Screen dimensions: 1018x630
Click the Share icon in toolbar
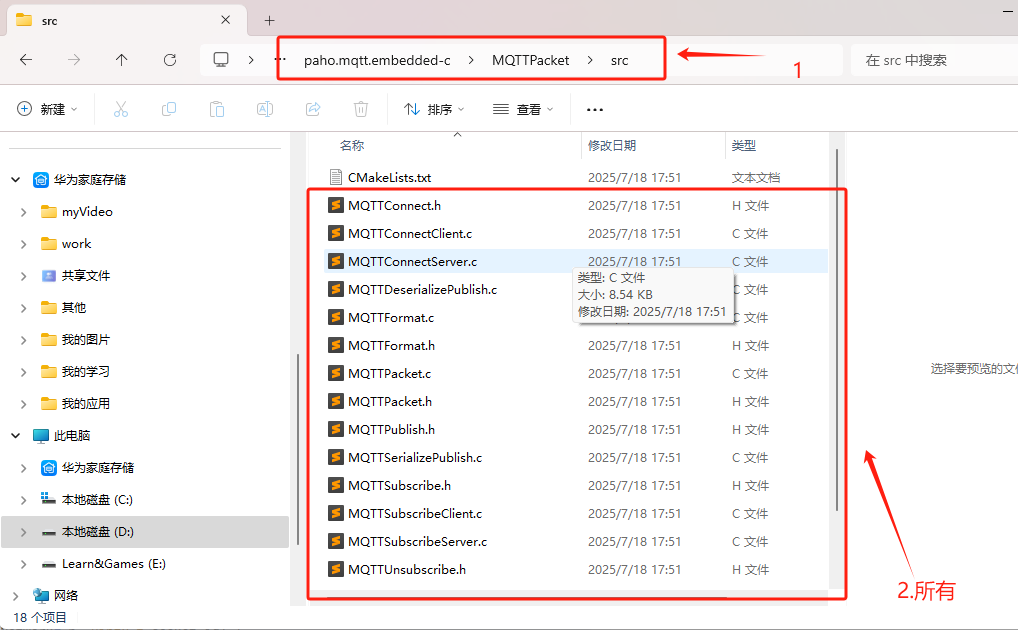pos(313,109)
